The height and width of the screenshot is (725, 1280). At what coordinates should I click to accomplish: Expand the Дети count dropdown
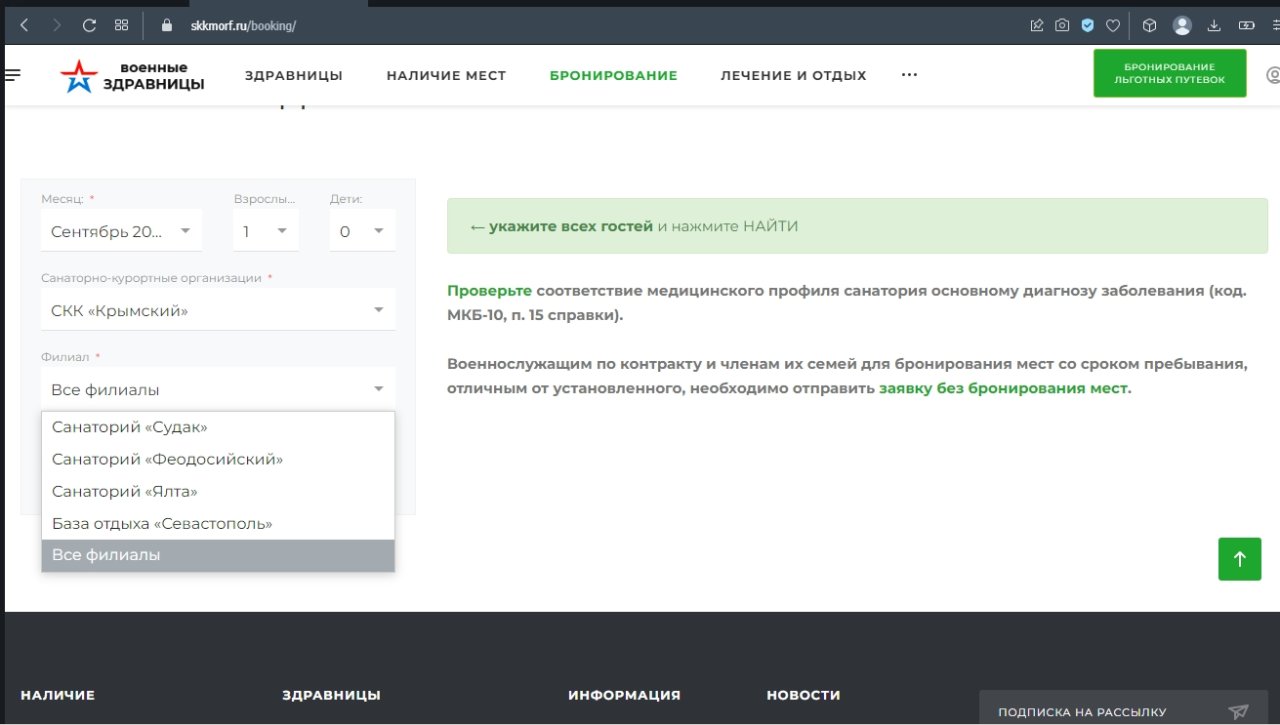(x=362, y=231)
